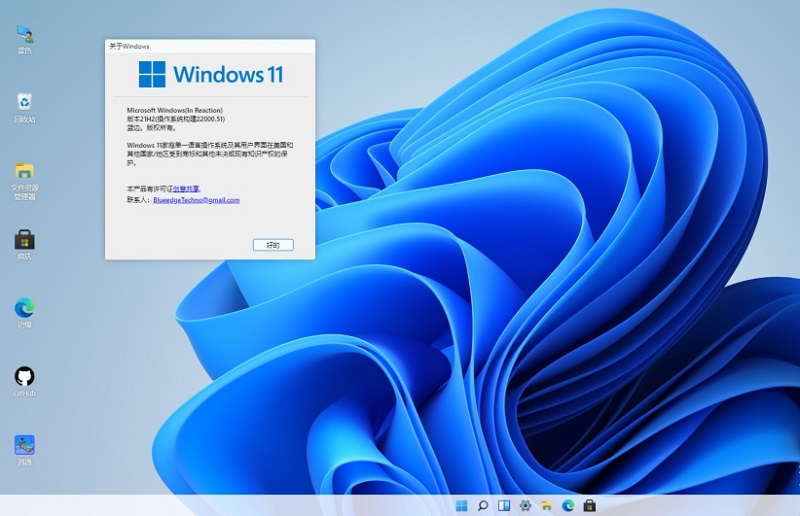
Task: Open Settings gear on the taskbar
Action: point(526,505)
